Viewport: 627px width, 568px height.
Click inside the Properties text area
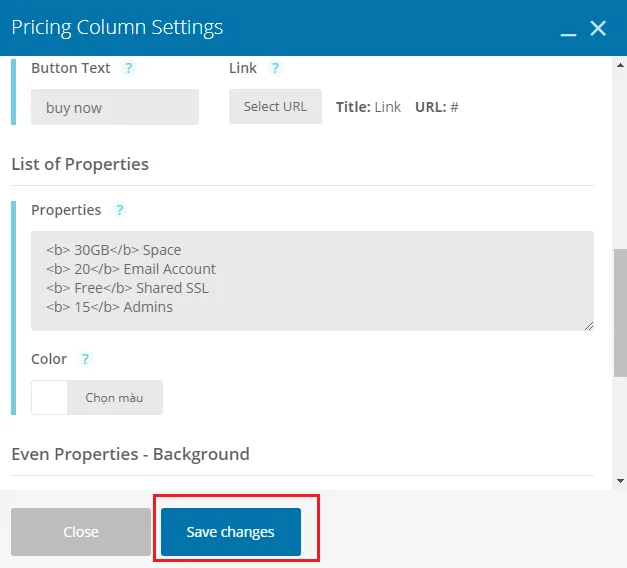click(312, 280)
